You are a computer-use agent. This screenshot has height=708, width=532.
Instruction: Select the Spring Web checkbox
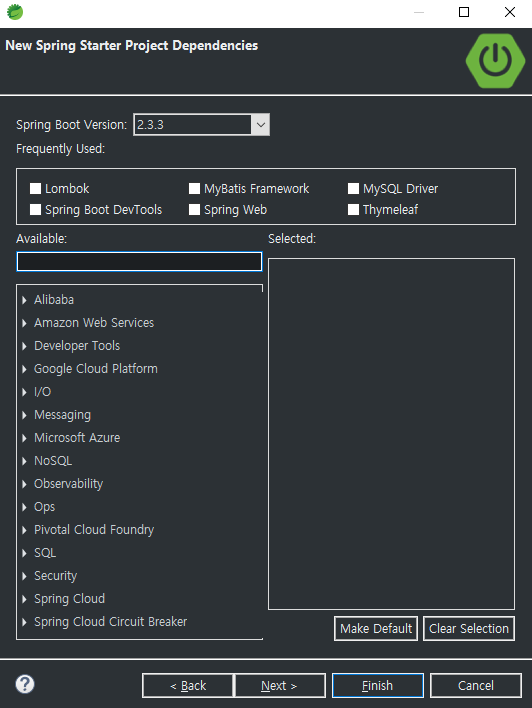[194, 210]
